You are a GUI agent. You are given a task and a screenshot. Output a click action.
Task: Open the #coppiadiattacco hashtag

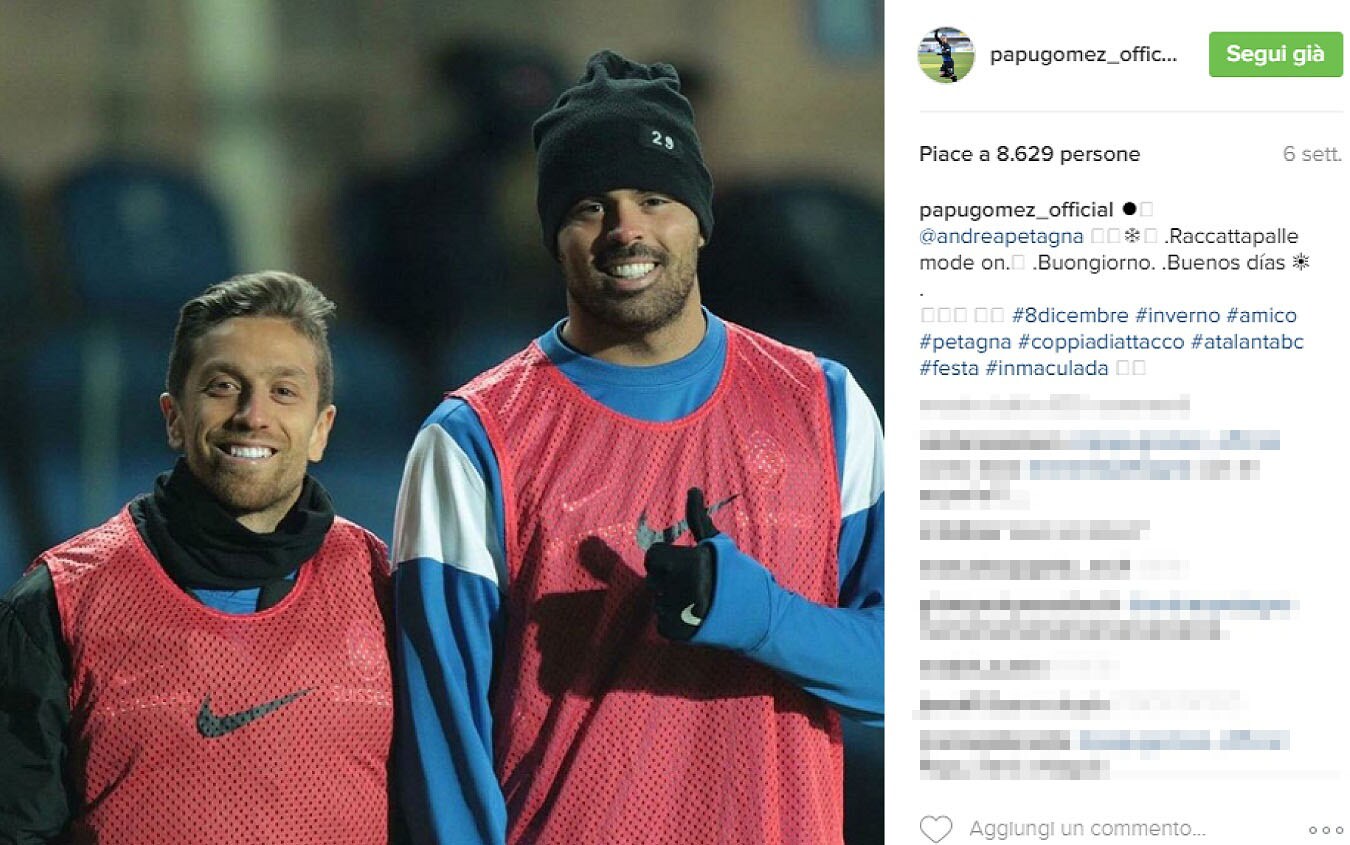click(x=1101, y=342)
